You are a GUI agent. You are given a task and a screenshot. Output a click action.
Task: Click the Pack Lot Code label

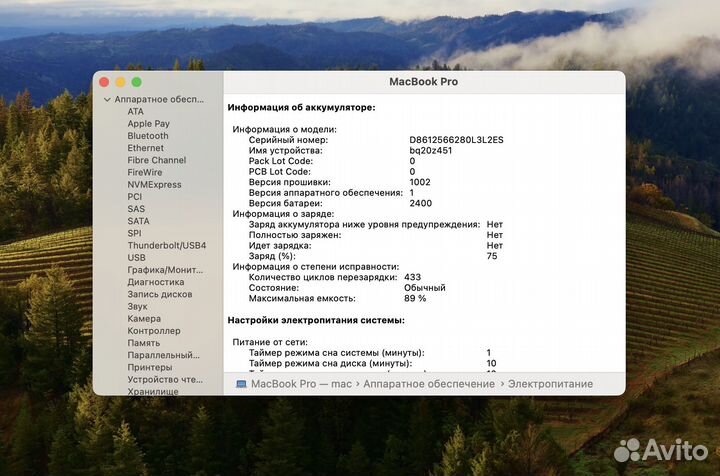point(281,161)
